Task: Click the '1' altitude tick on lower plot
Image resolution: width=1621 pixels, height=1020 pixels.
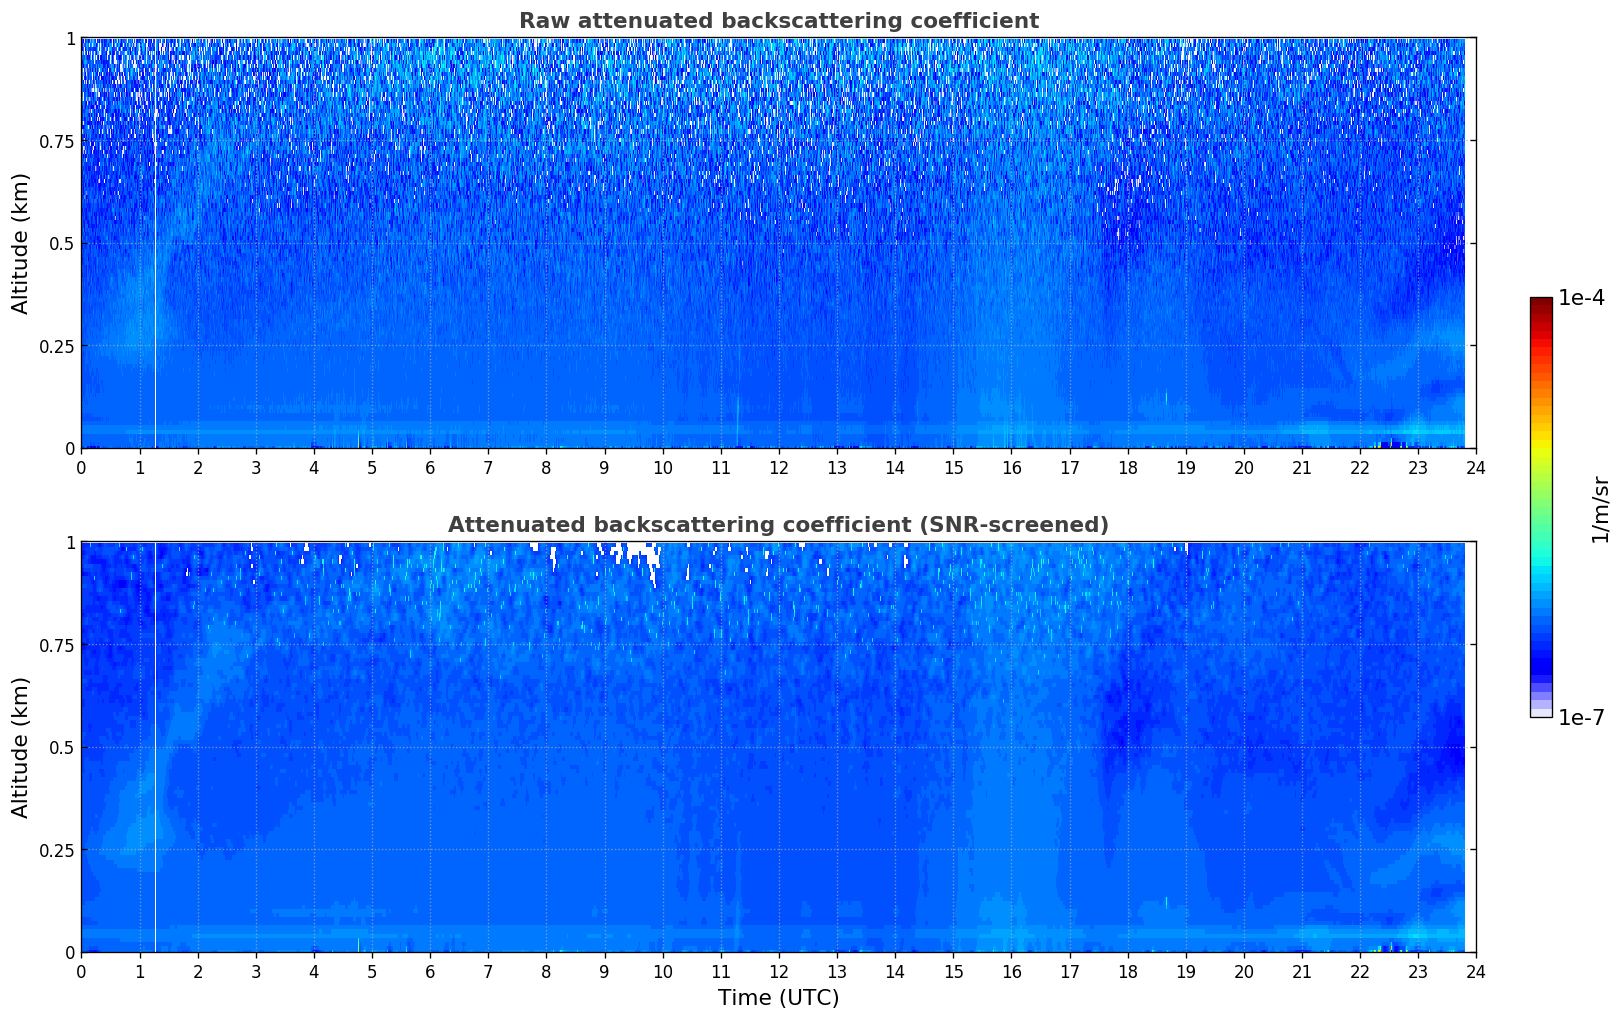Action: coord(70,543)
